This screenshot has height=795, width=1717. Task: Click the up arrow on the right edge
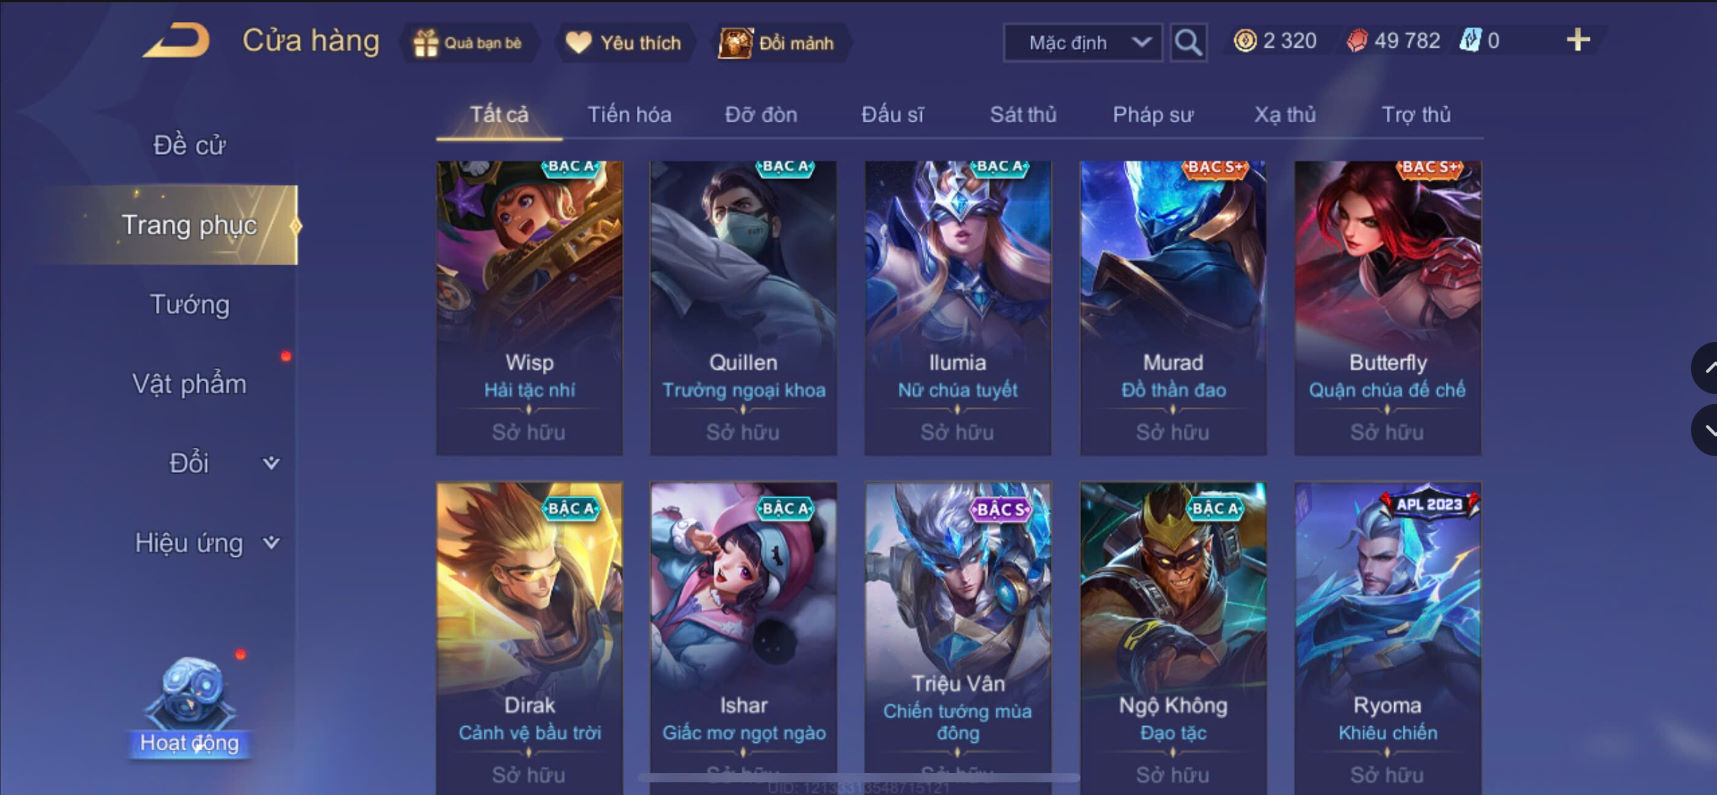[x=1705, y=368]
